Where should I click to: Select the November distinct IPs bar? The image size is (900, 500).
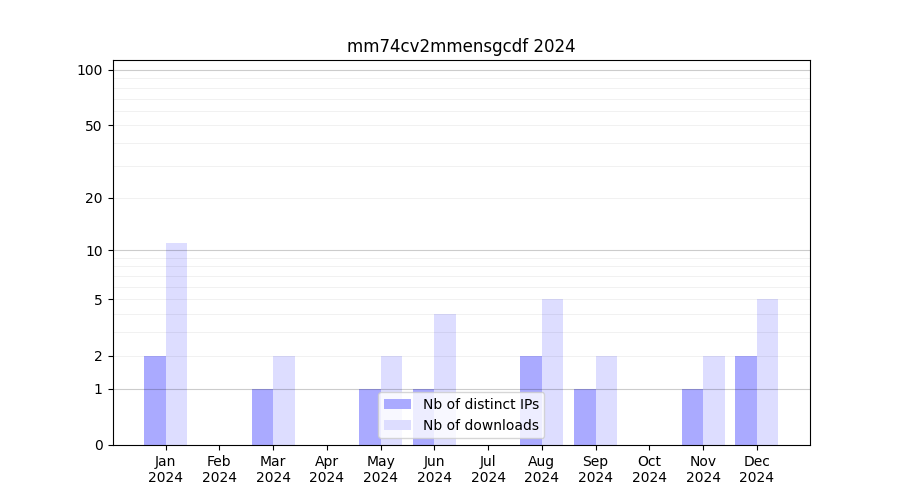tap(692, 417)
